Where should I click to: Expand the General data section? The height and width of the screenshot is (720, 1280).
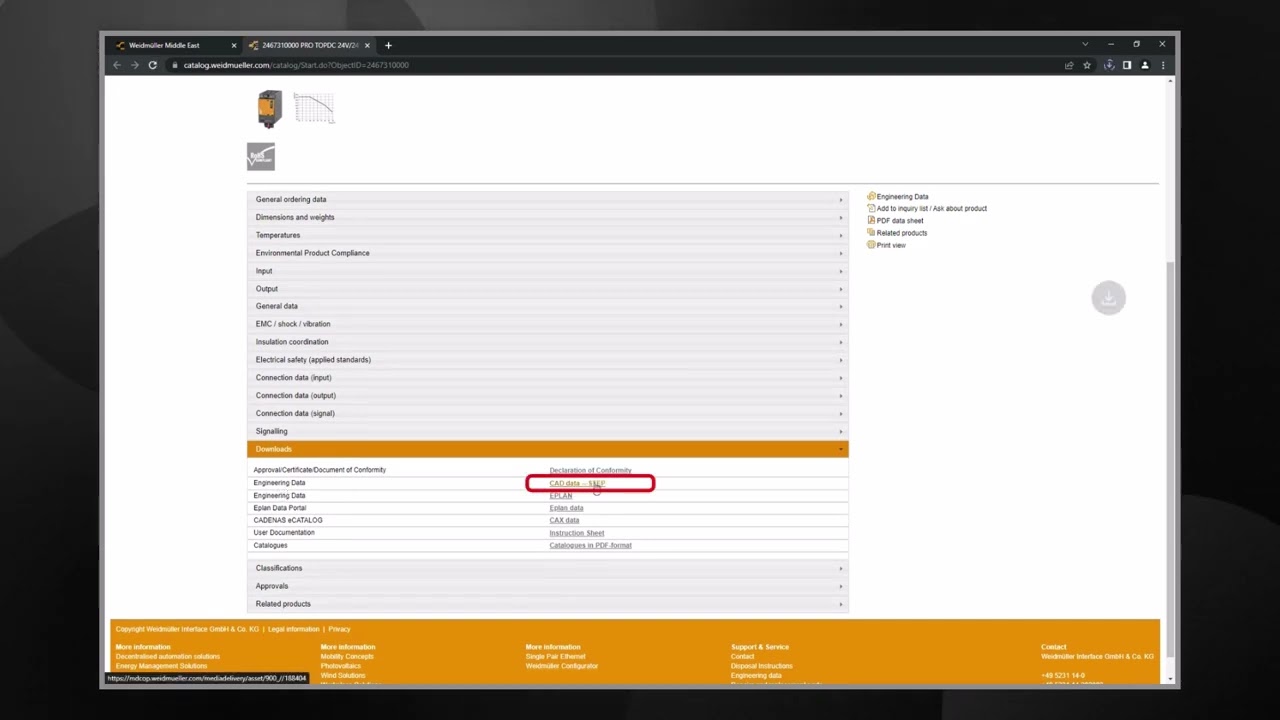547,306
